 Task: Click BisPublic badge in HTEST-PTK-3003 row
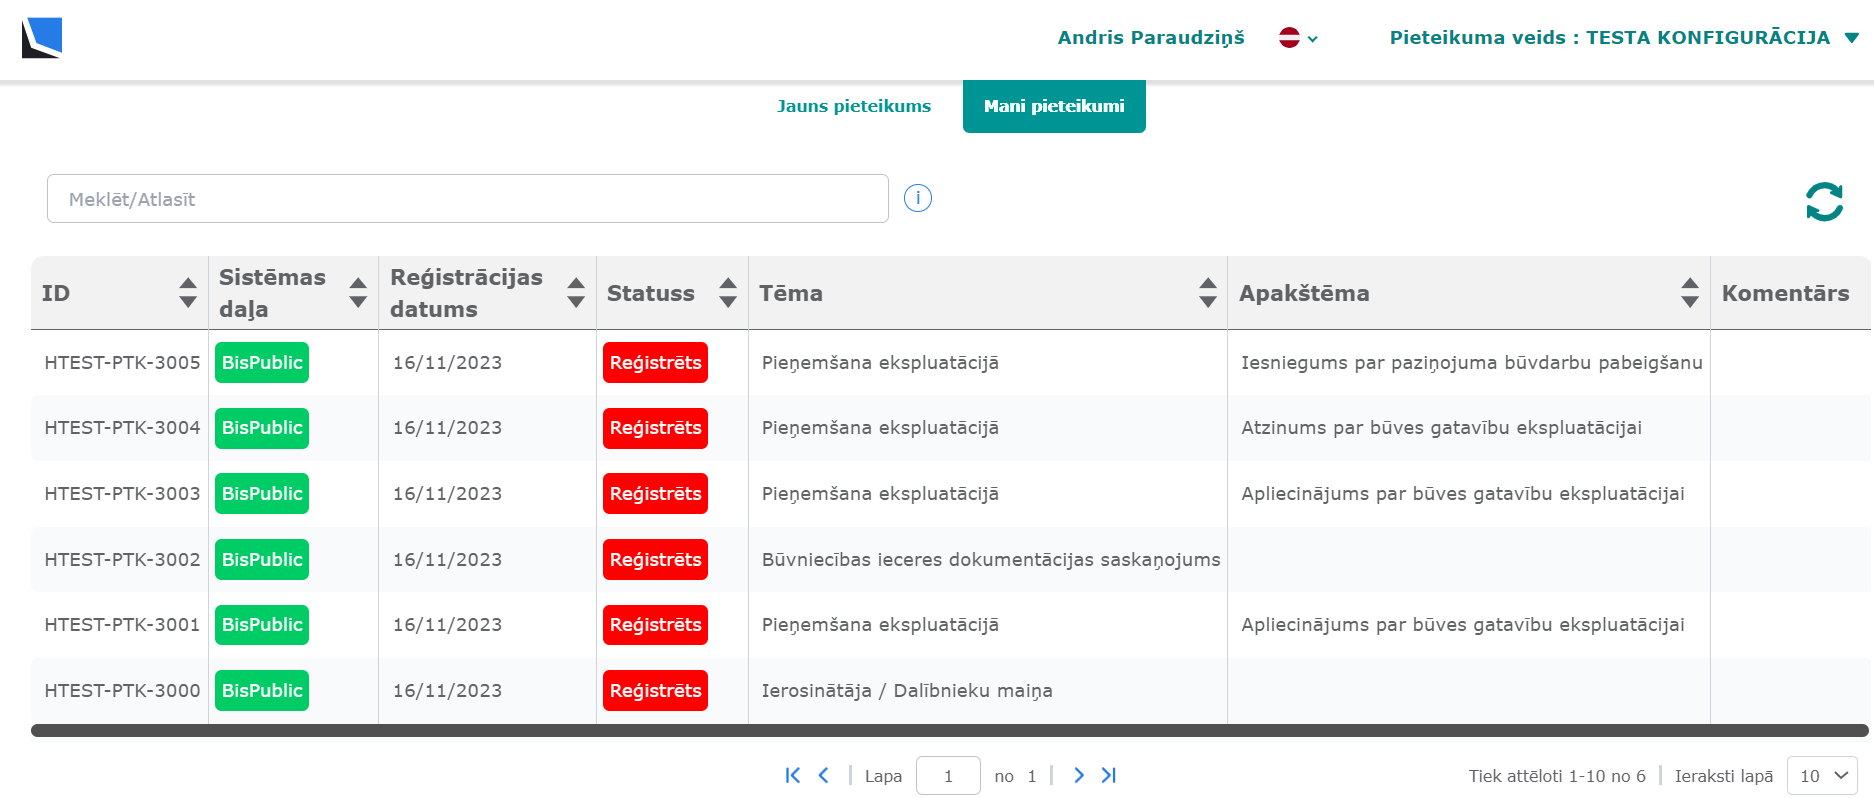(262, 494)
